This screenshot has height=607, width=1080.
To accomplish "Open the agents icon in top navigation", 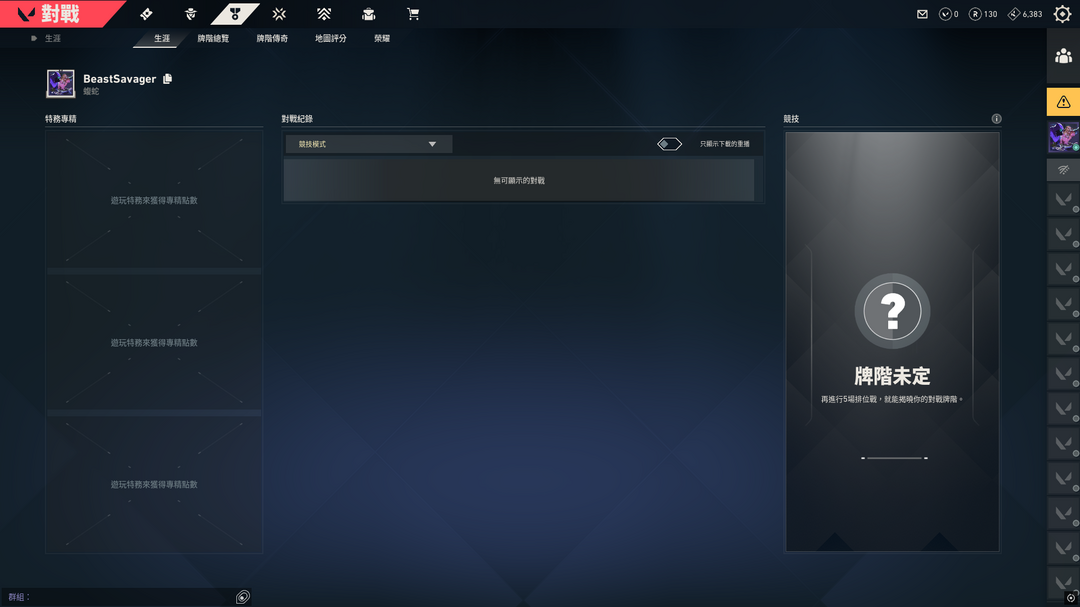I will [191, 14].
